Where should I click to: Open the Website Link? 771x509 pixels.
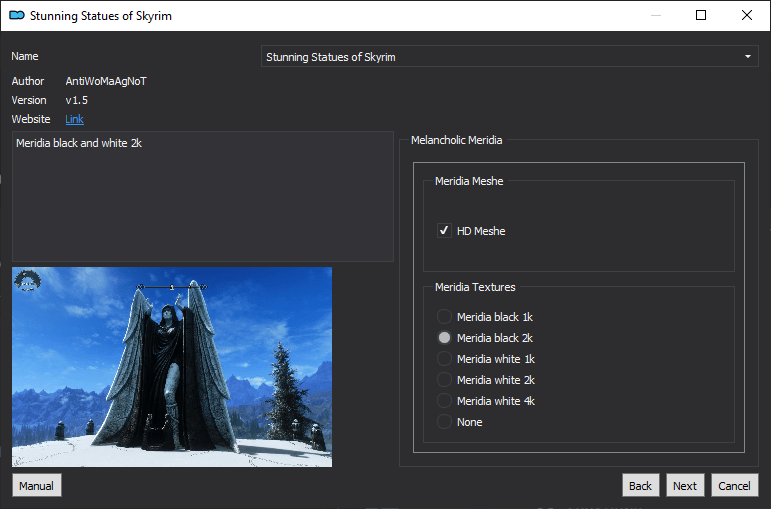pos(74,119)
